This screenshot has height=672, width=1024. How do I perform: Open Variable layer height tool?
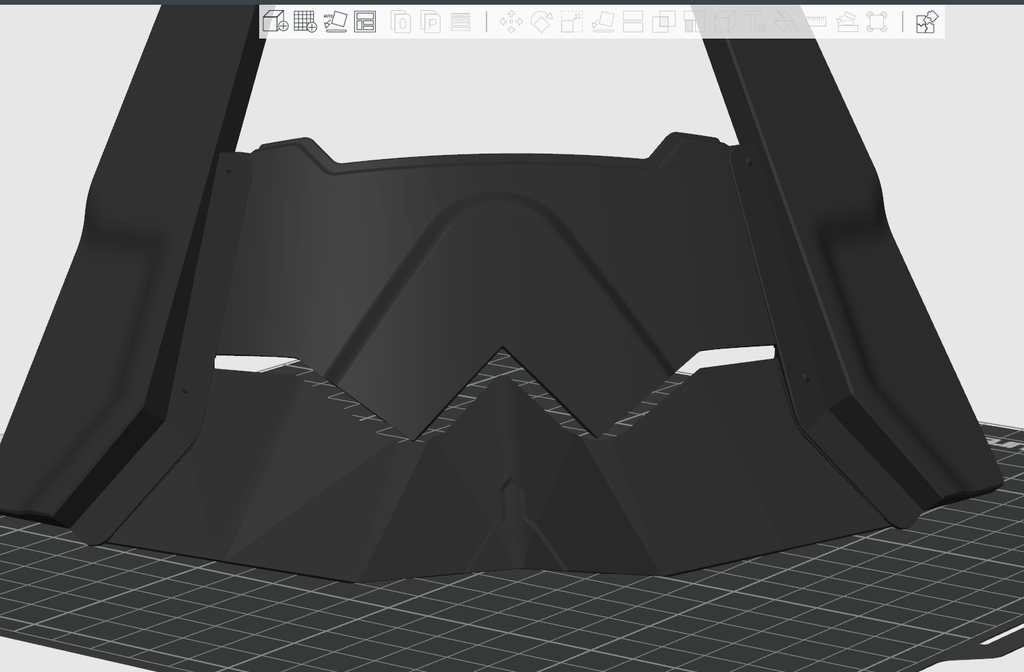tap(460, 22)
